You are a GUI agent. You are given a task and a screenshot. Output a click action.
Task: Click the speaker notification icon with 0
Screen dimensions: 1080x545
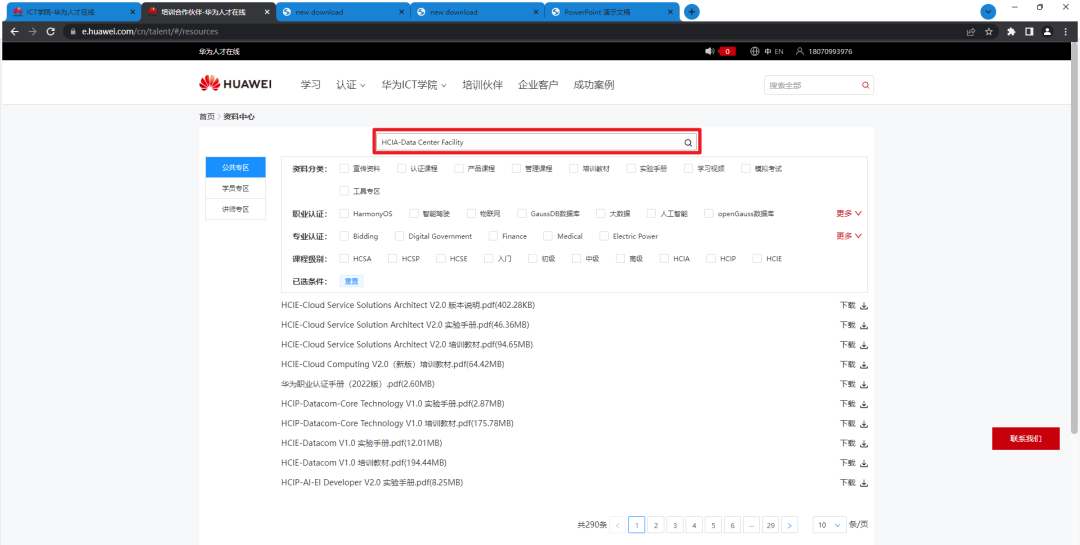[x=720, y=52]
